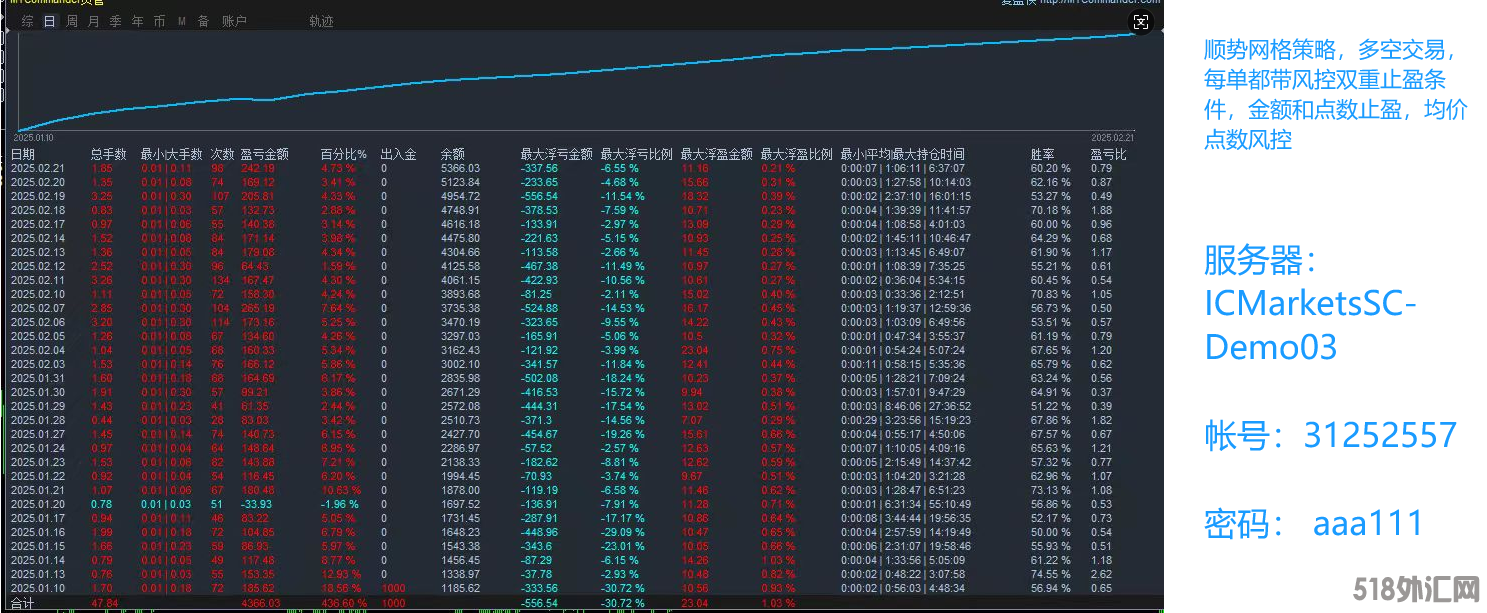1487x613 pixels.
Task: Switch to the 周 weekly tab
Action: point(72,21)
